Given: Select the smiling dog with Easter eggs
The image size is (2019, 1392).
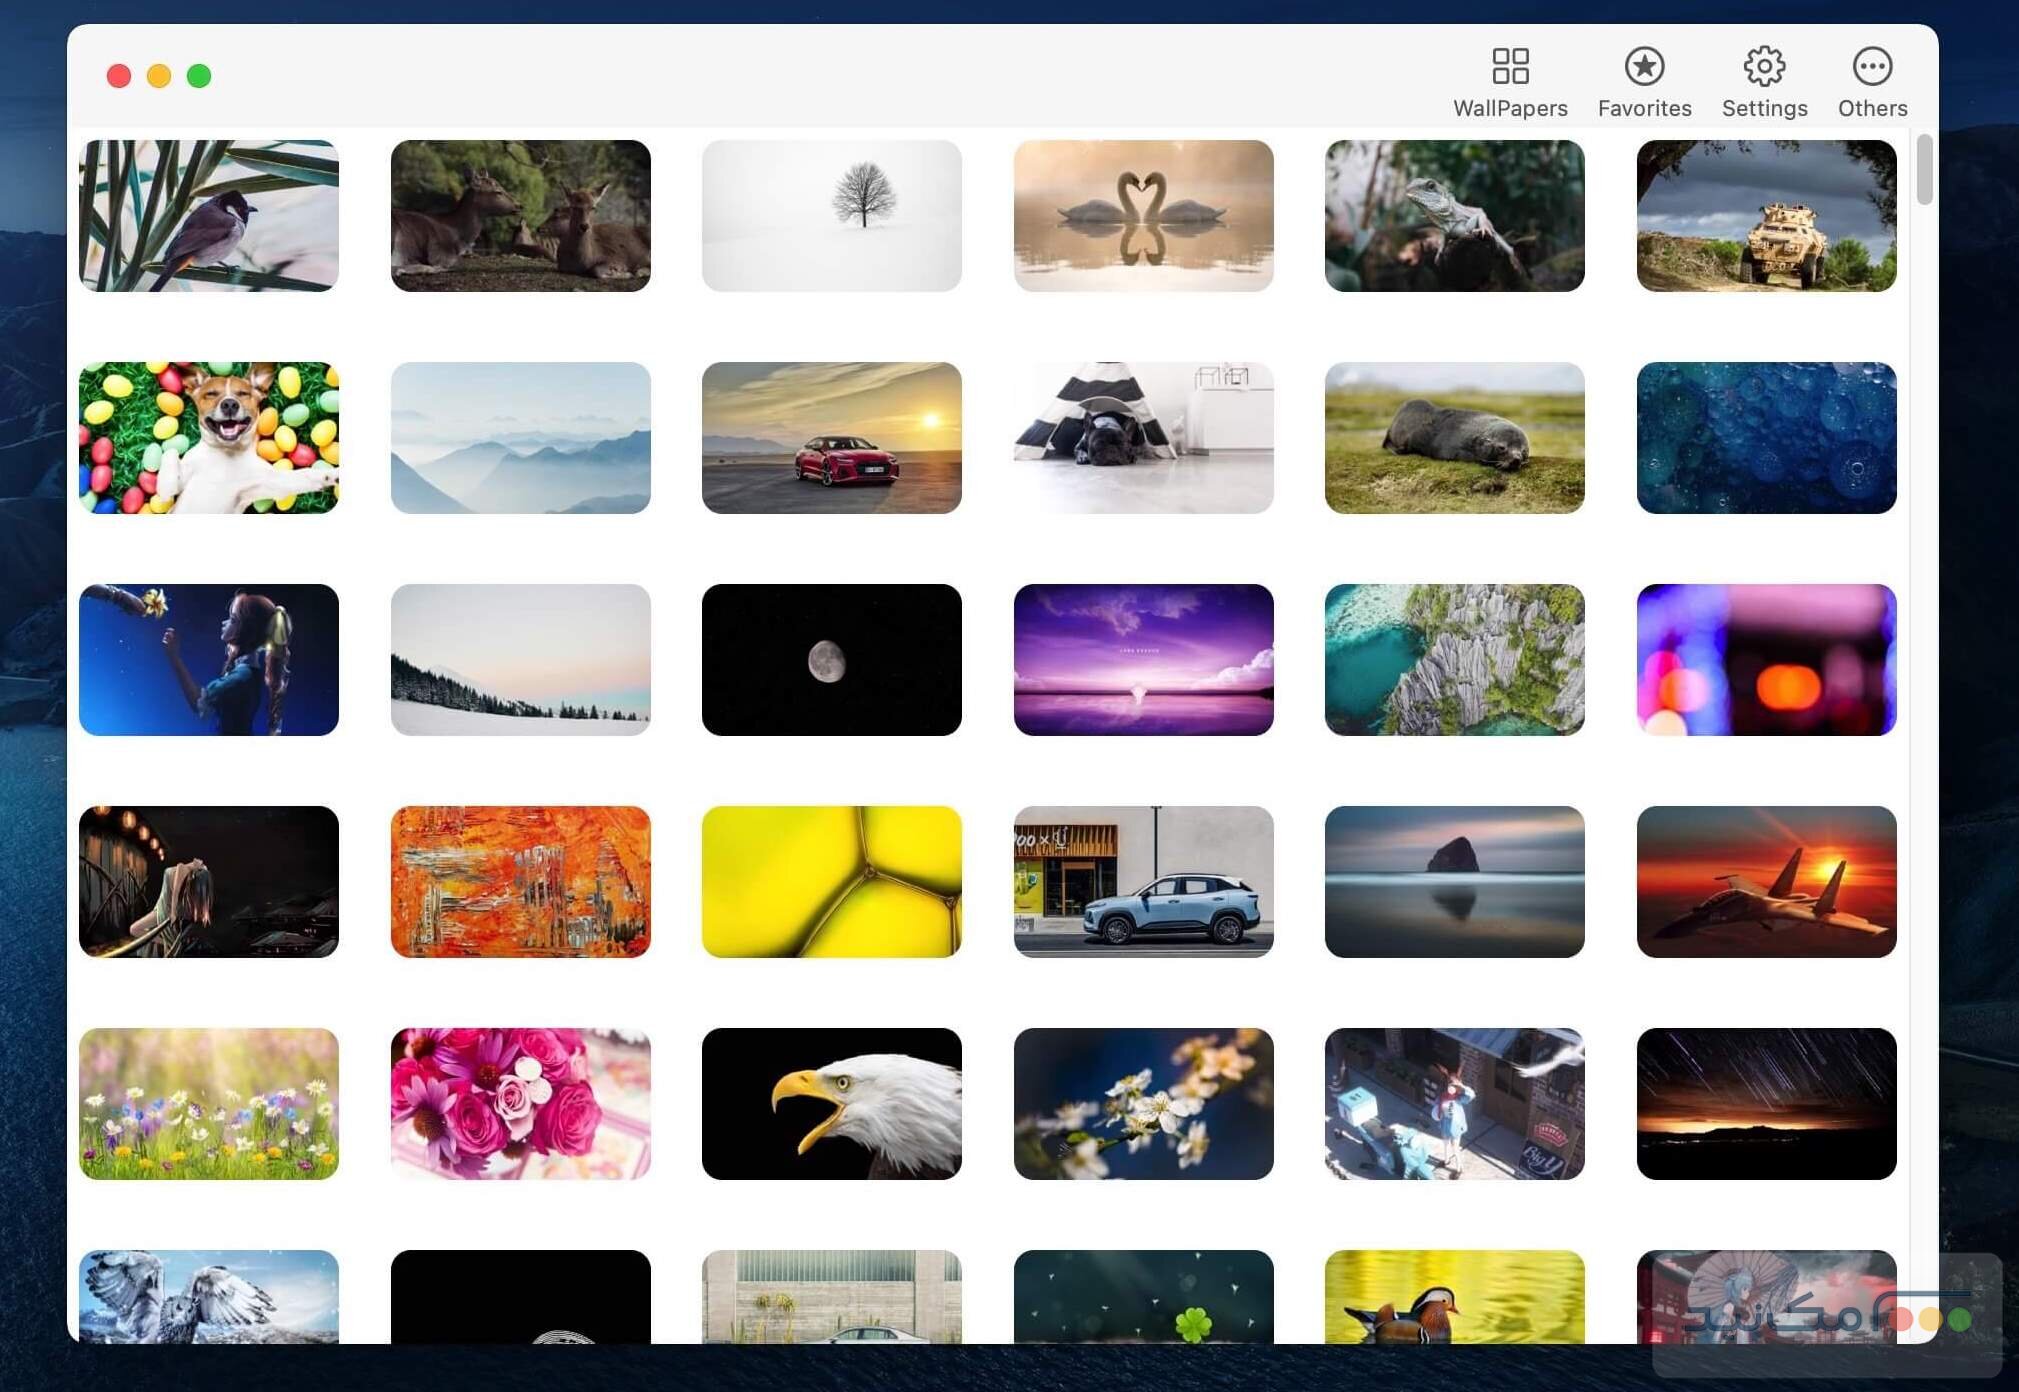Looking at the screenshot, I should pyautogui.click(x=209, y=438).
